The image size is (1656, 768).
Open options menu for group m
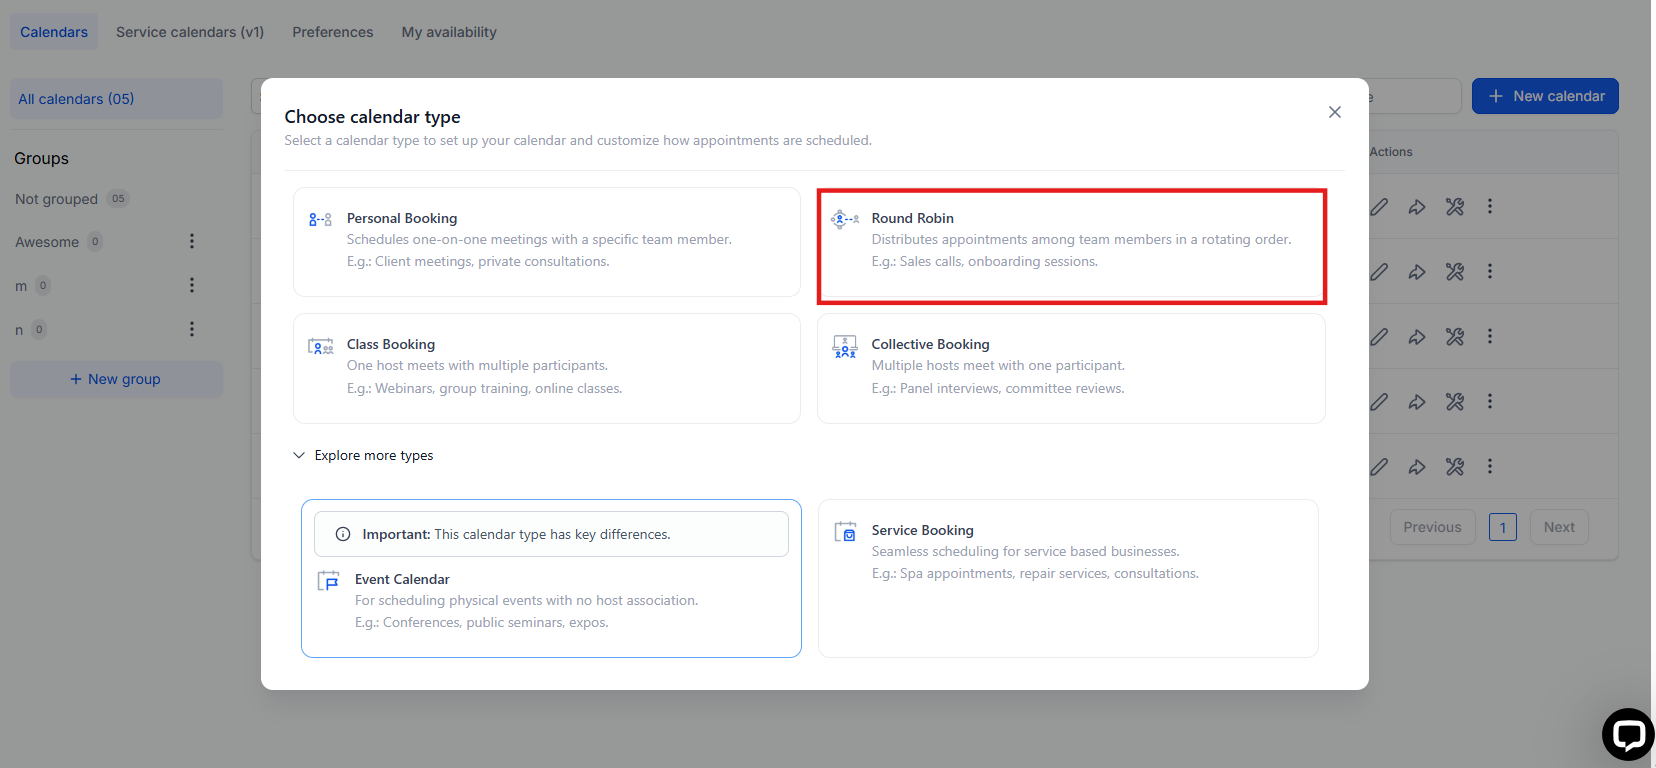[x=192, y=285]
